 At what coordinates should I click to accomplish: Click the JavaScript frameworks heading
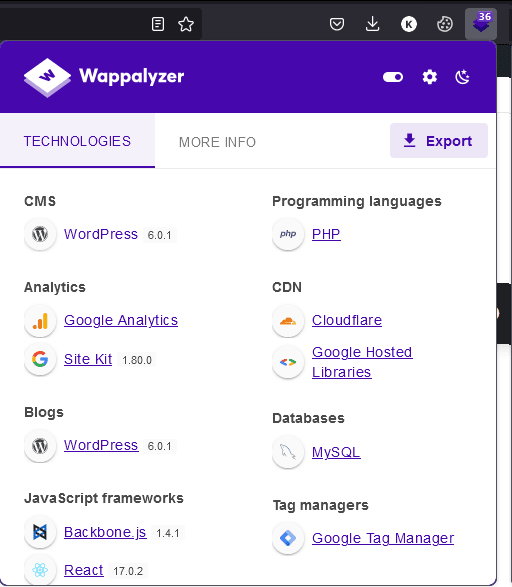click(x=104, y=498)
